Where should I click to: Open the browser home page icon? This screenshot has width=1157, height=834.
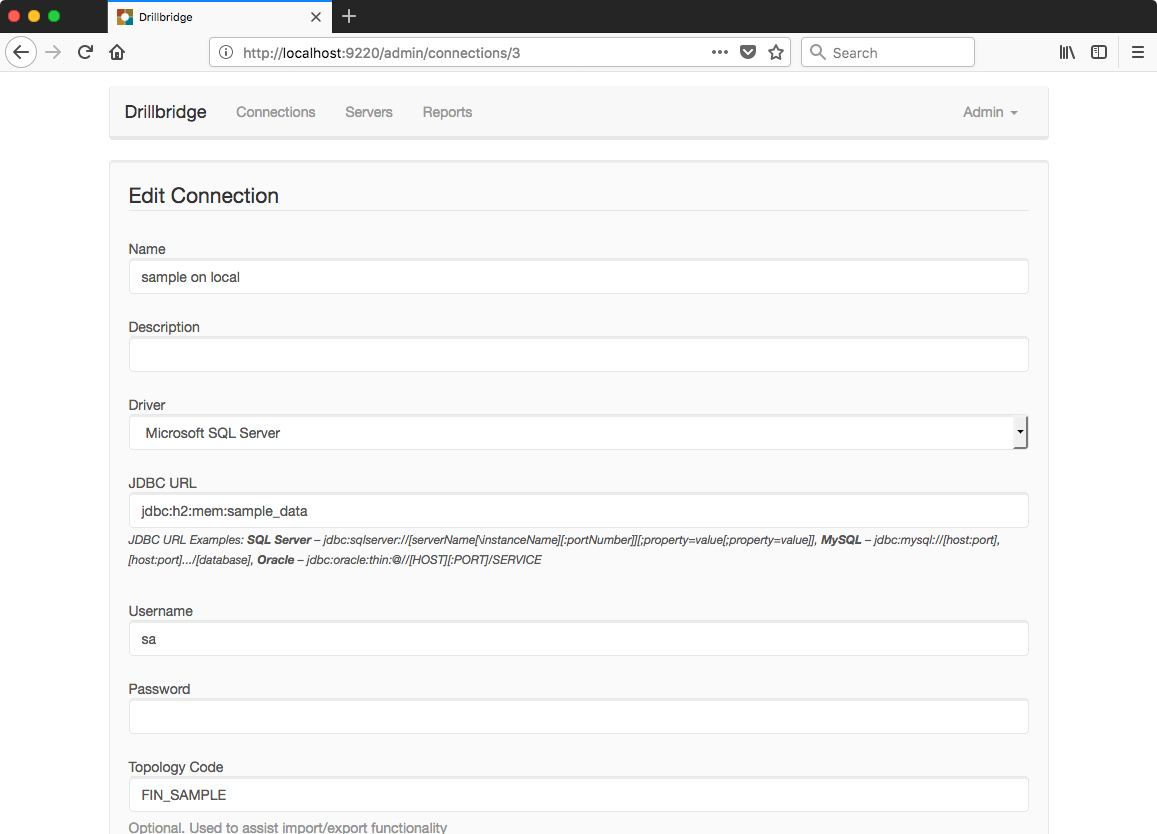point(117,52)
